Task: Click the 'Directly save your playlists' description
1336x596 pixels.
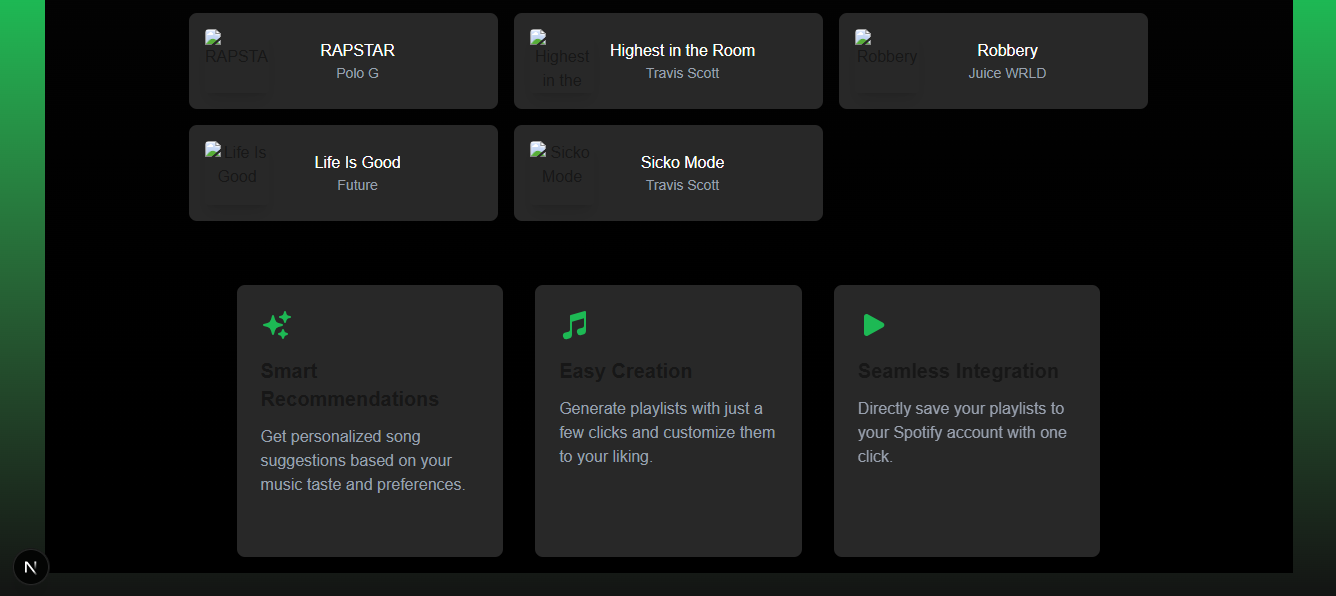Action: (x=962, y=432)
